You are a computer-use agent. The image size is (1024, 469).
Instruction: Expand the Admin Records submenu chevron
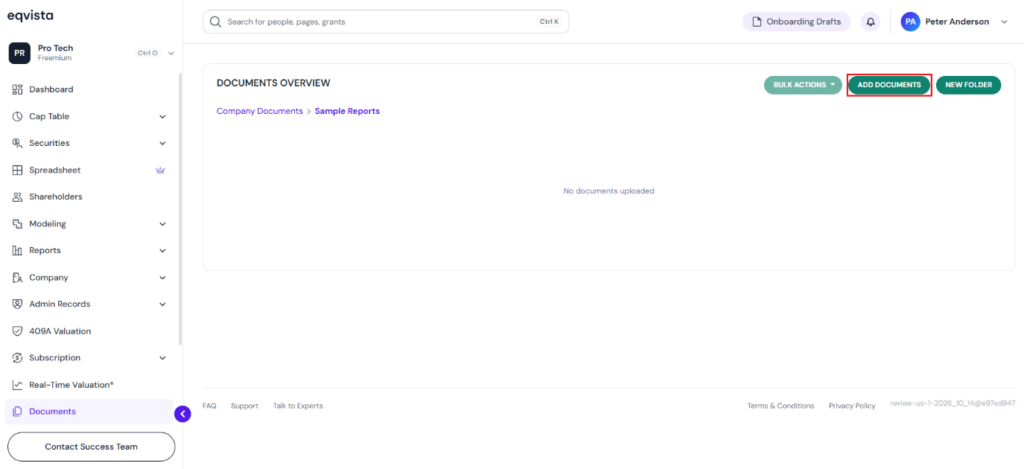coord(163,304)
